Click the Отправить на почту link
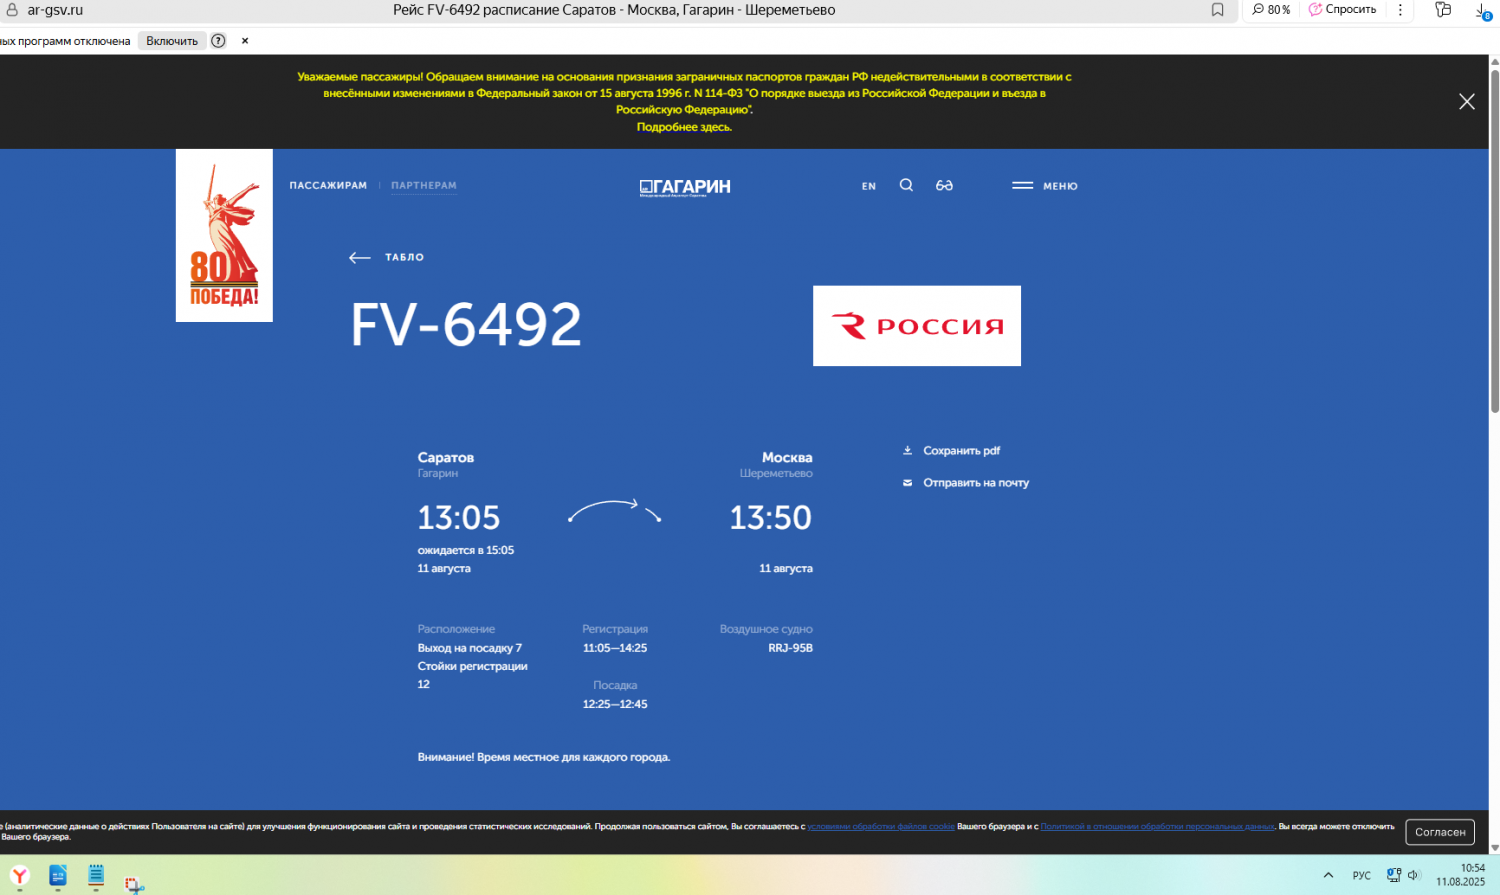The width and height of the screenshot is (1500, 895). (976, 483)
